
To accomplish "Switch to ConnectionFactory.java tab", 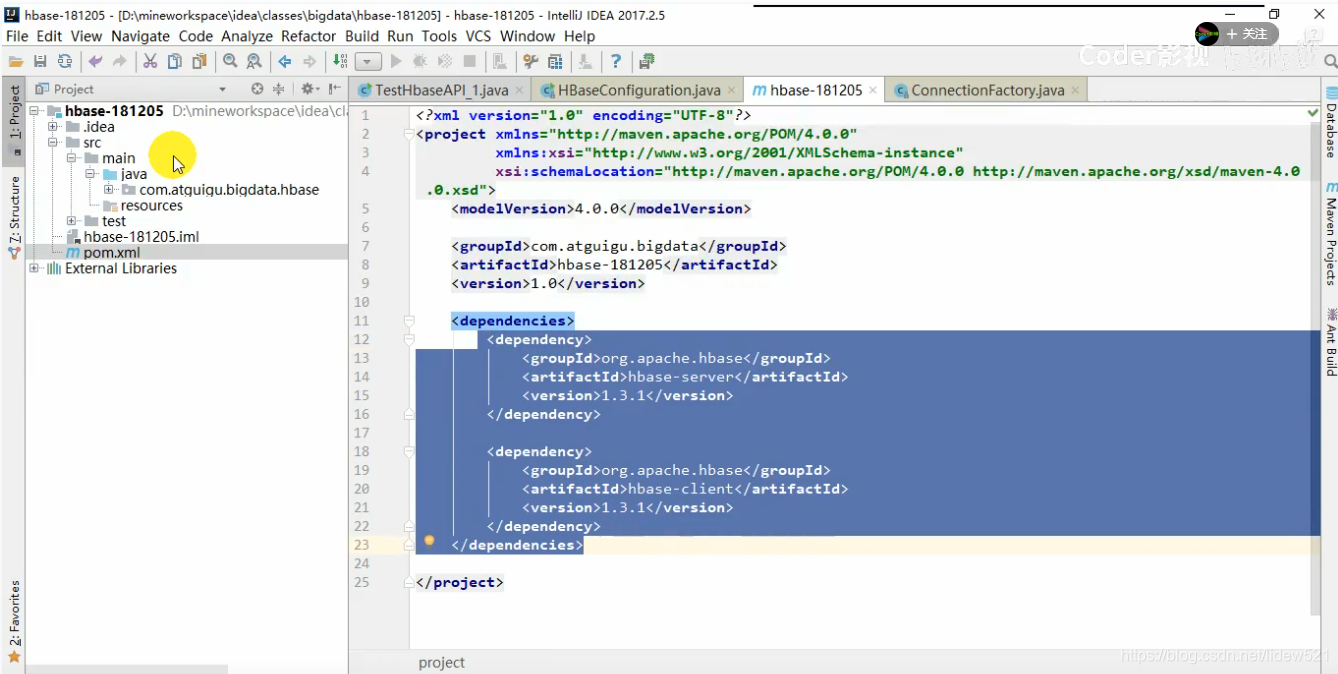I will [x=987, y=90].
